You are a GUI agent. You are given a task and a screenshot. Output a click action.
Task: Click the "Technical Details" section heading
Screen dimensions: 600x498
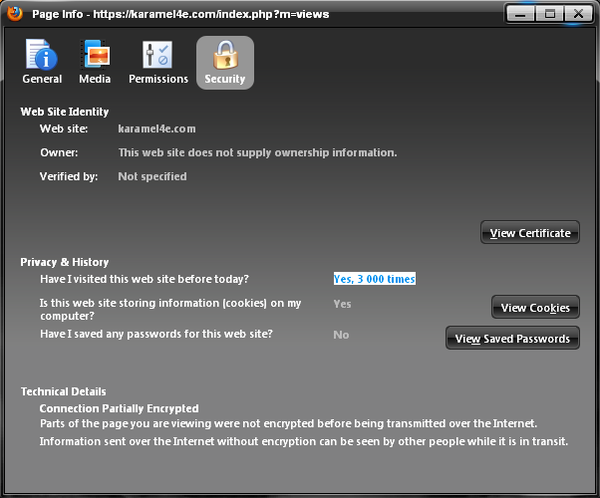point(63,392)
